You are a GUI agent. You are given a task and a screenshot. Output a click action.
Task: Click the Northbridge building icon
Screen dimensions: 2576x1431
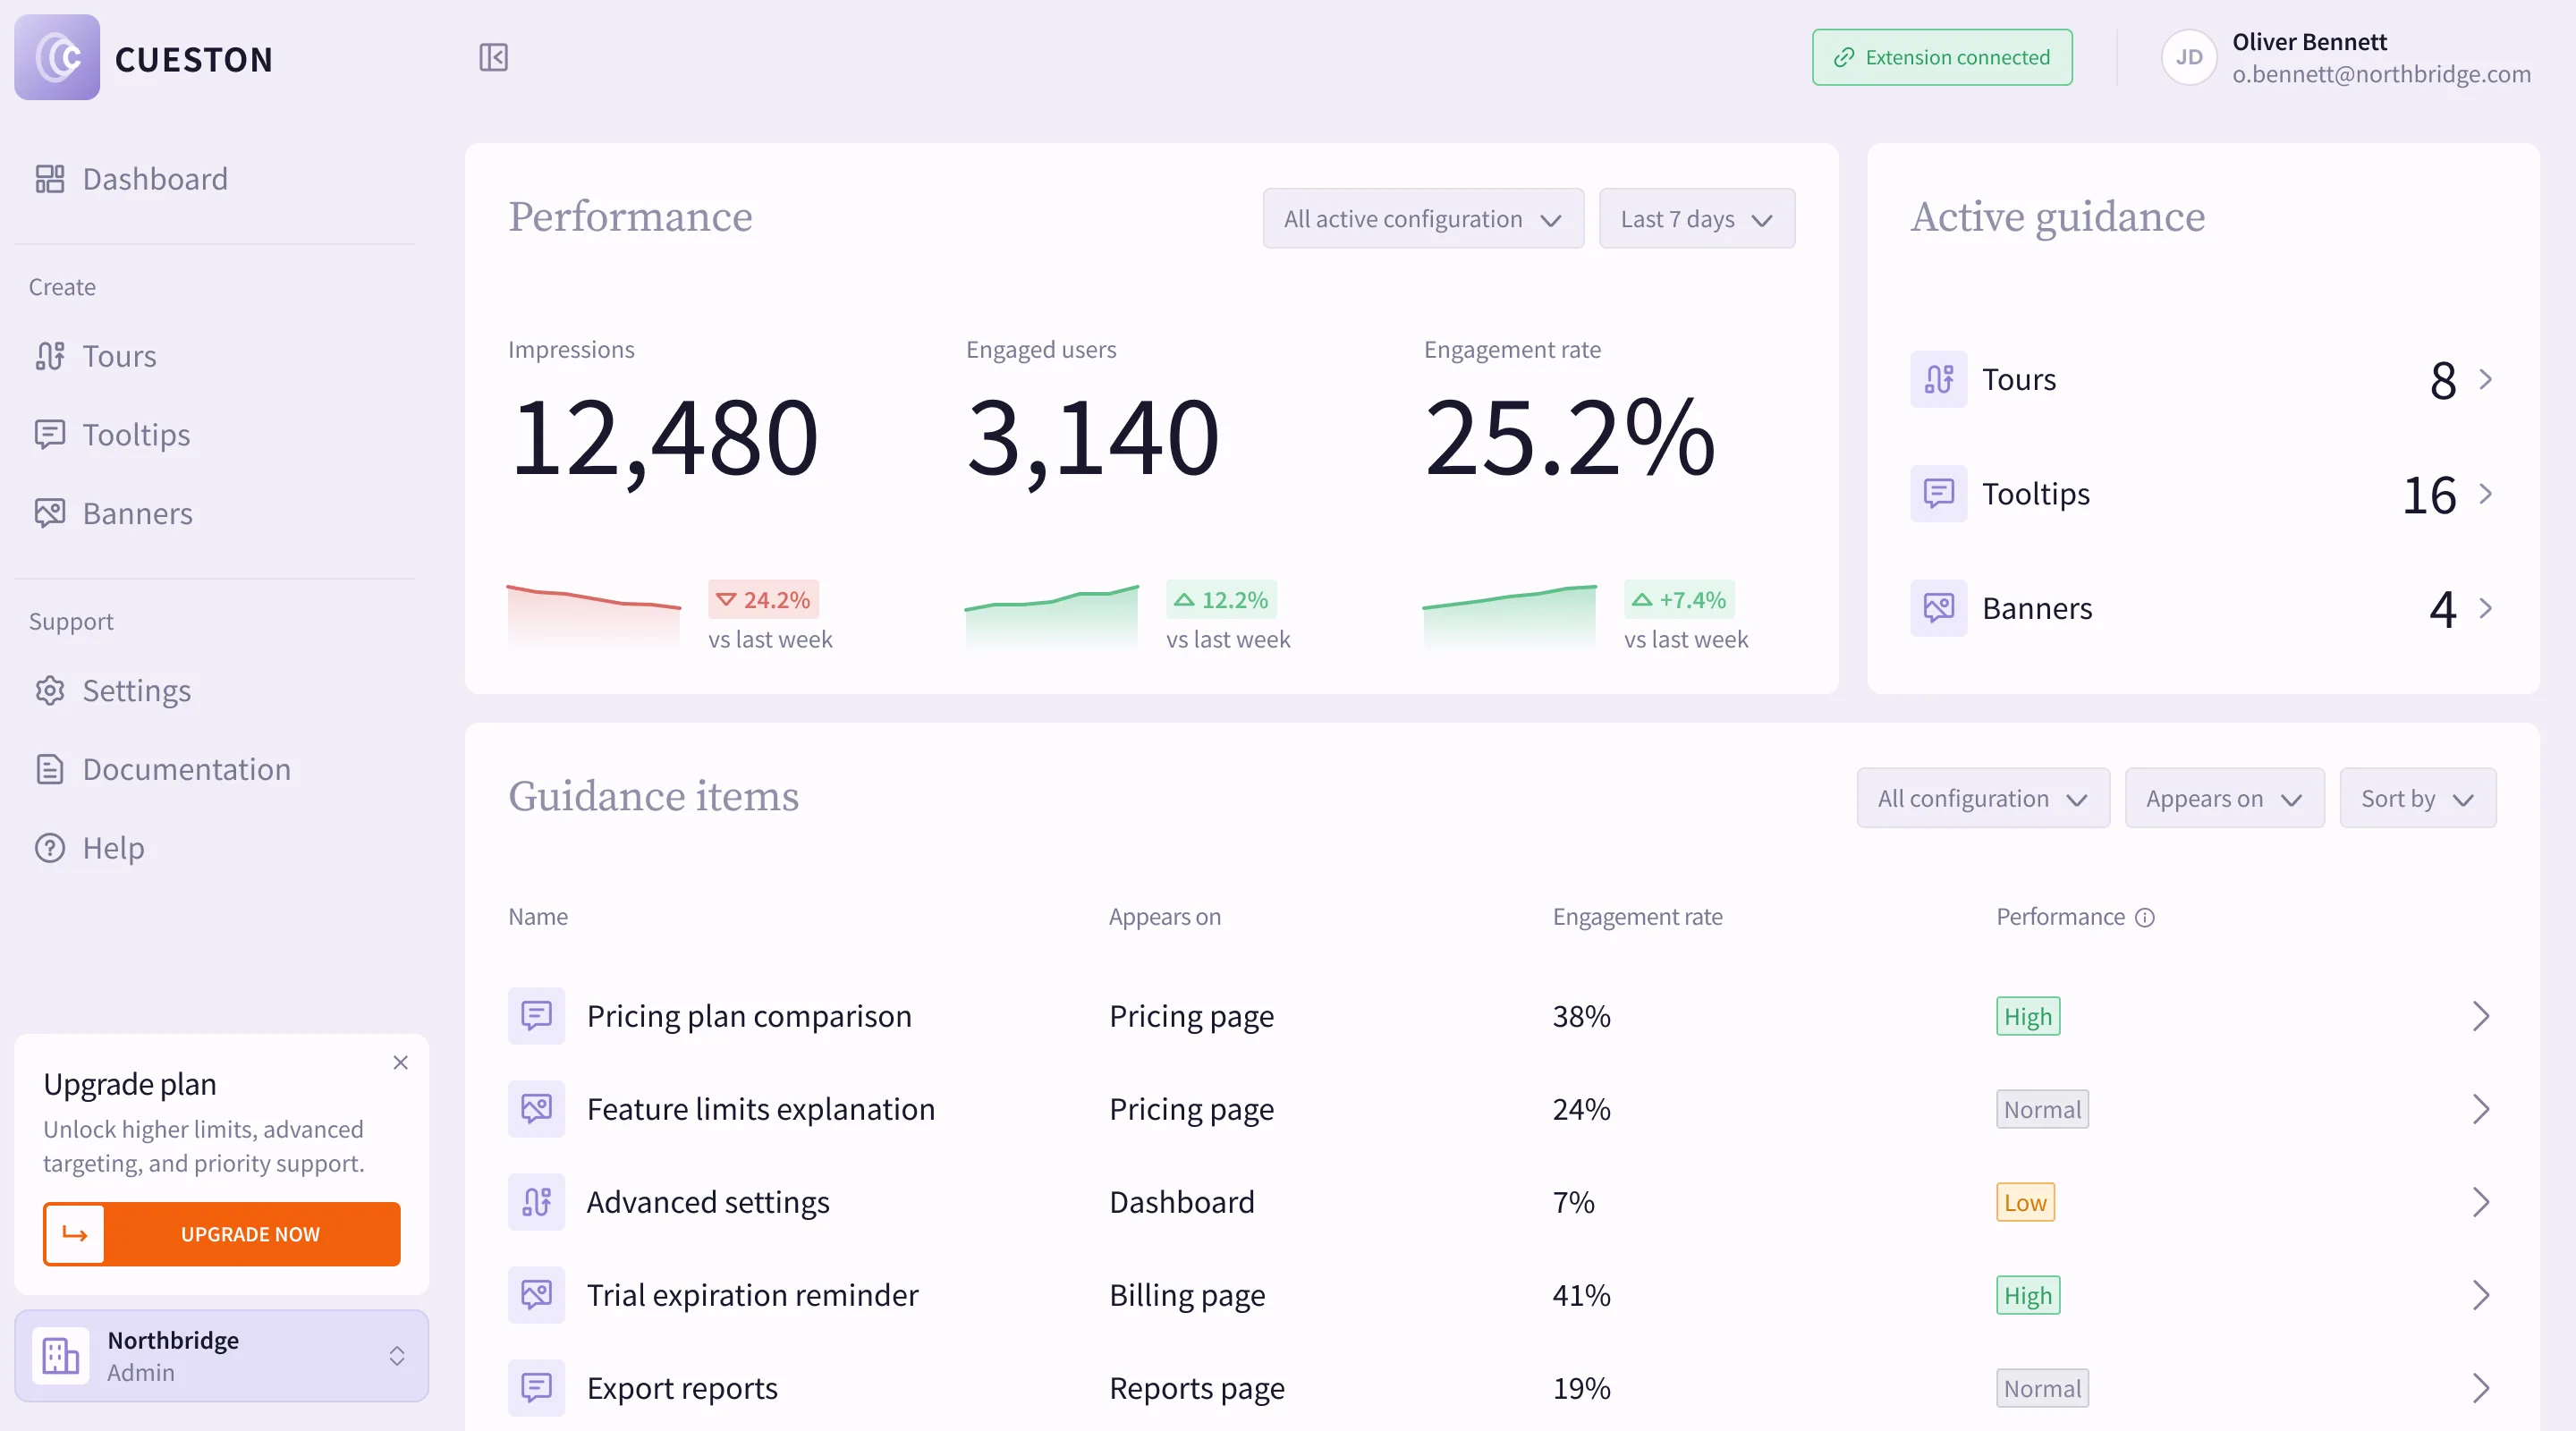pyautogui.click(x=60, y=1356)
